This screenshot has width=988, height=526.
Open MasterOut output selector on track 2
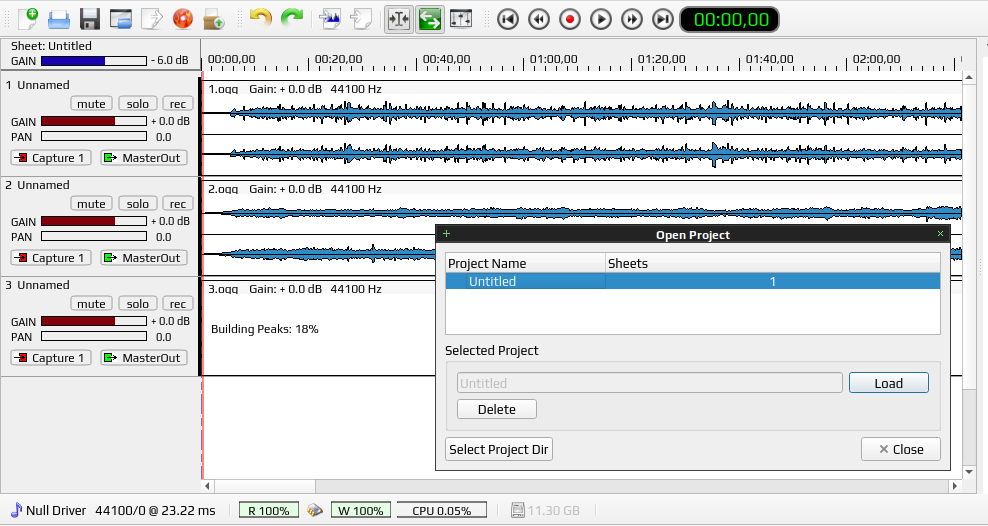coord(144,258)
